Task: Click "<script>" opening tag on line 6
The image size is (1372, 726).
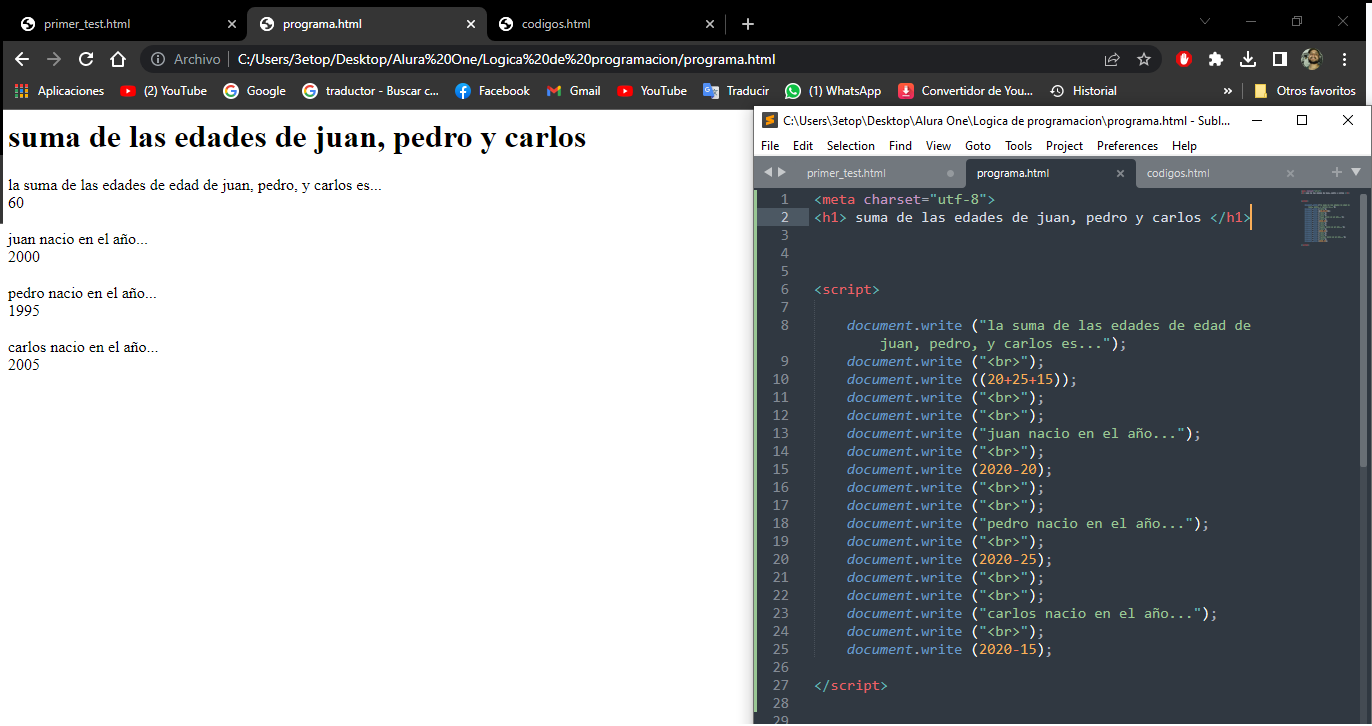Action: 847,290
